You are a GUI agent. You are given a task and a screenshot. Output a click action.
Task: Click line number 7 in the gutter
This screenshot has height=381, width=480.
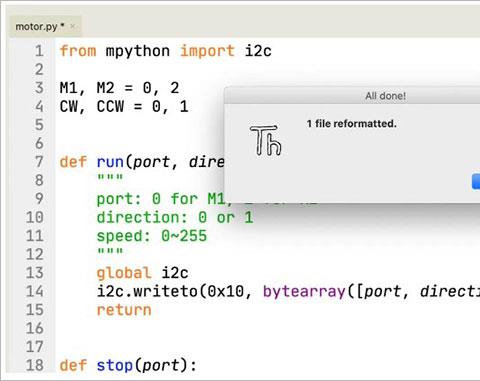(x=39, y=162)
